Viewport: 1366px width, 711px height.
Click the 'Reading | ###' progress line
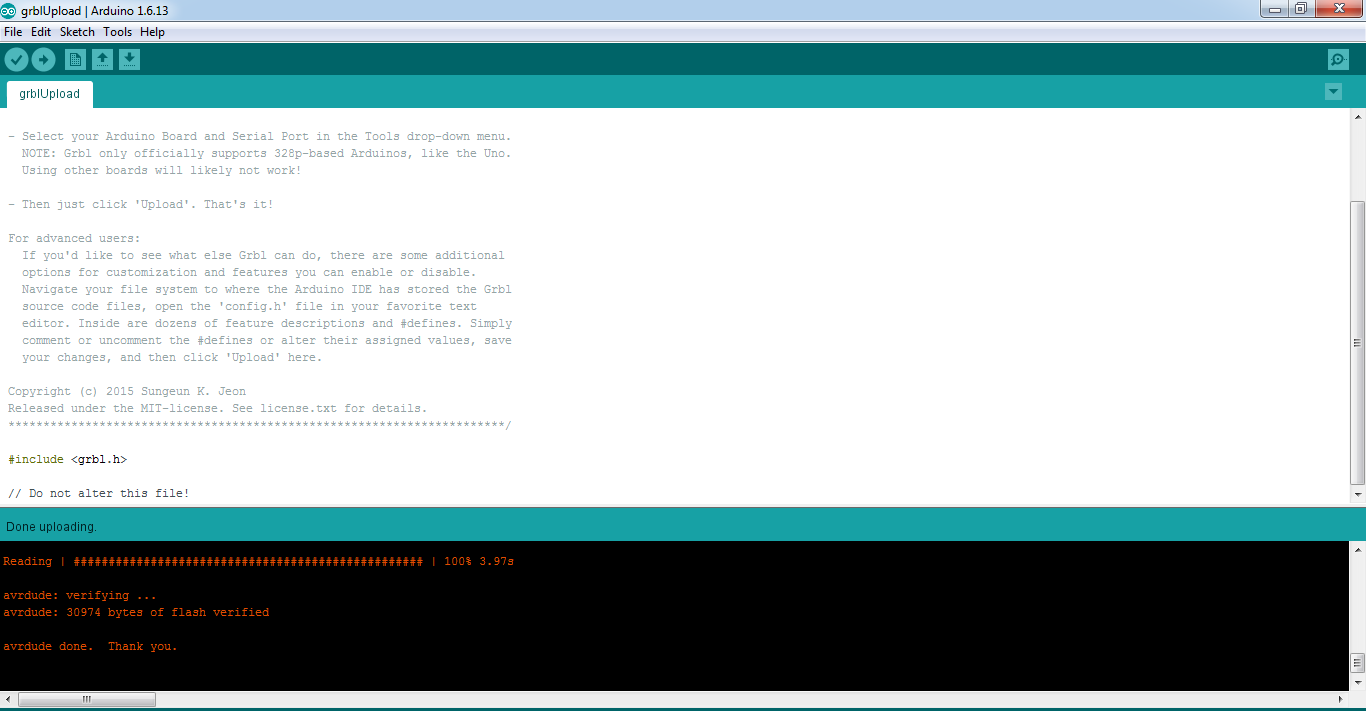258,561
